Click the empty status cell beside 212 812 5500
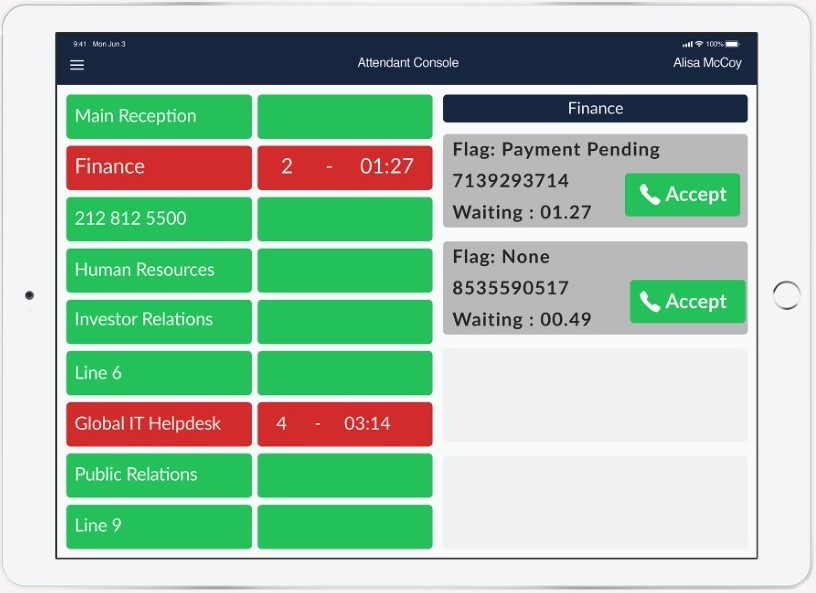This screenshot has width=816, height=593. (345, 219)
